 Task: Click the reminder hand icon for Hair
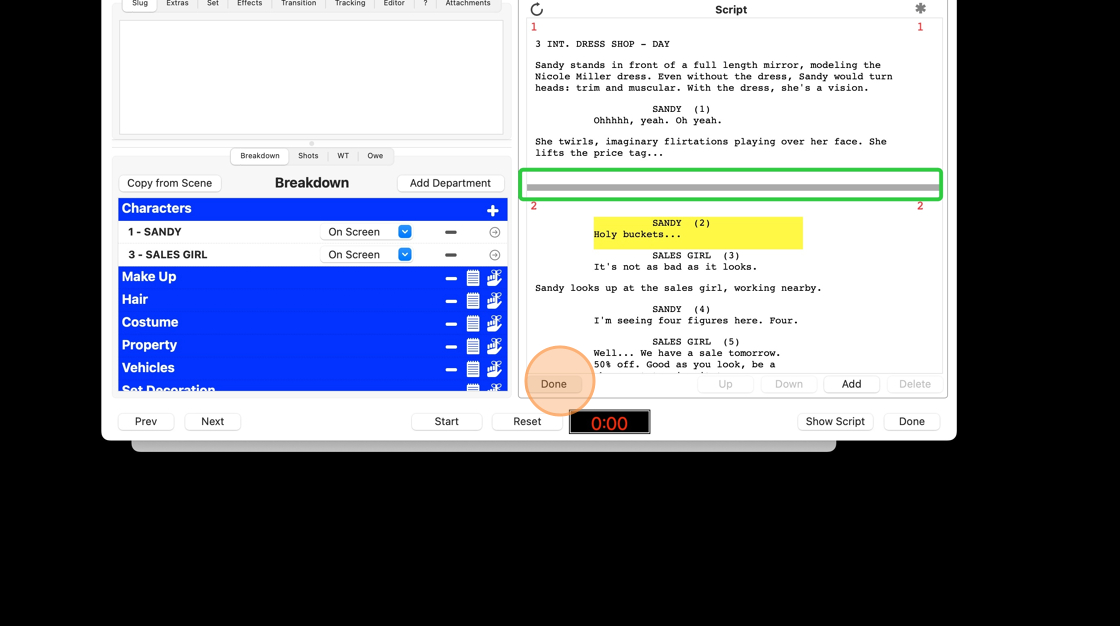click(x=494, y=300)
